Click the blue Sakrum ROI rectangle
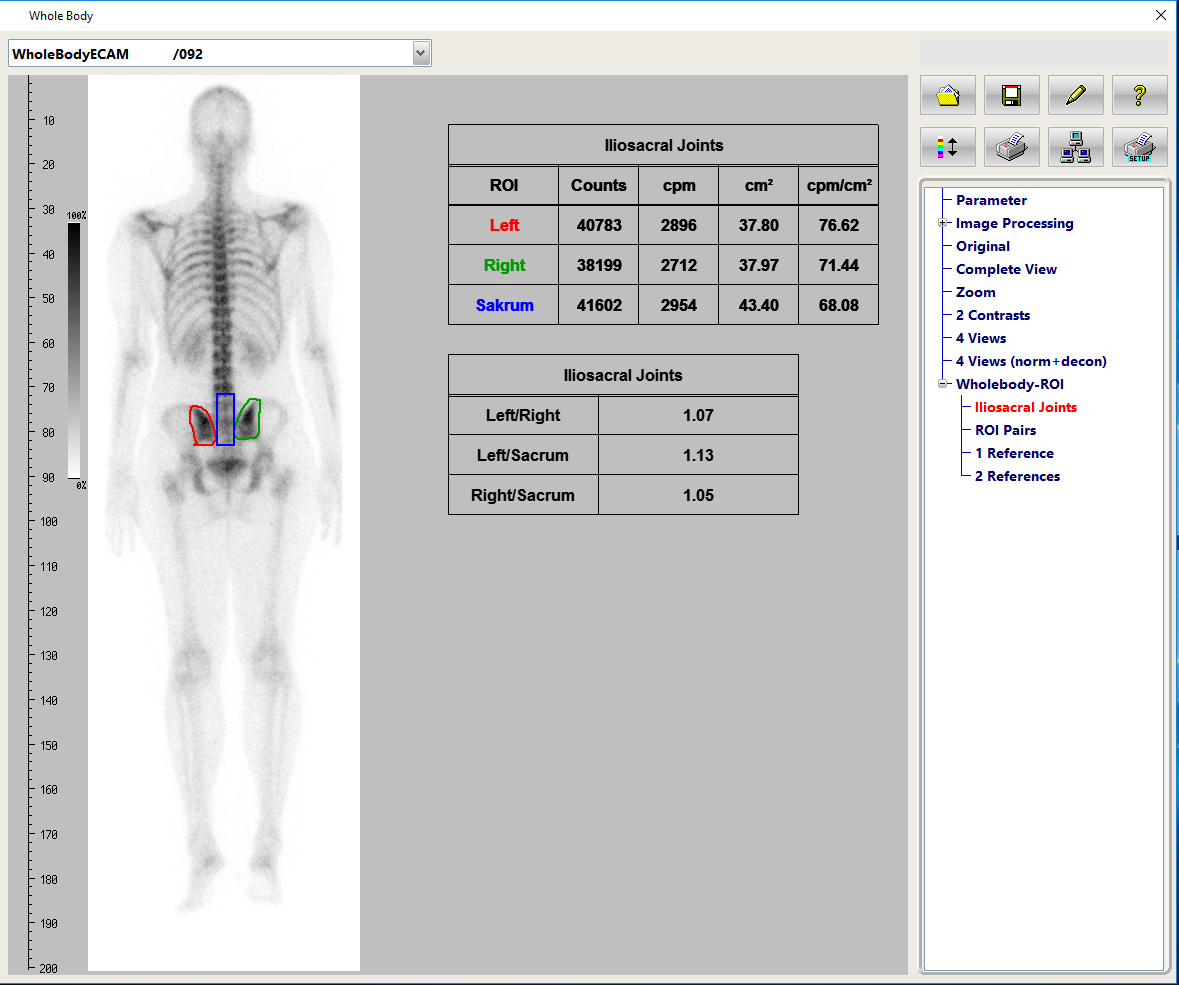Image resolution: width=1179 pixels, height=985 pixels. pyautogui.click(x=226, y=419)
